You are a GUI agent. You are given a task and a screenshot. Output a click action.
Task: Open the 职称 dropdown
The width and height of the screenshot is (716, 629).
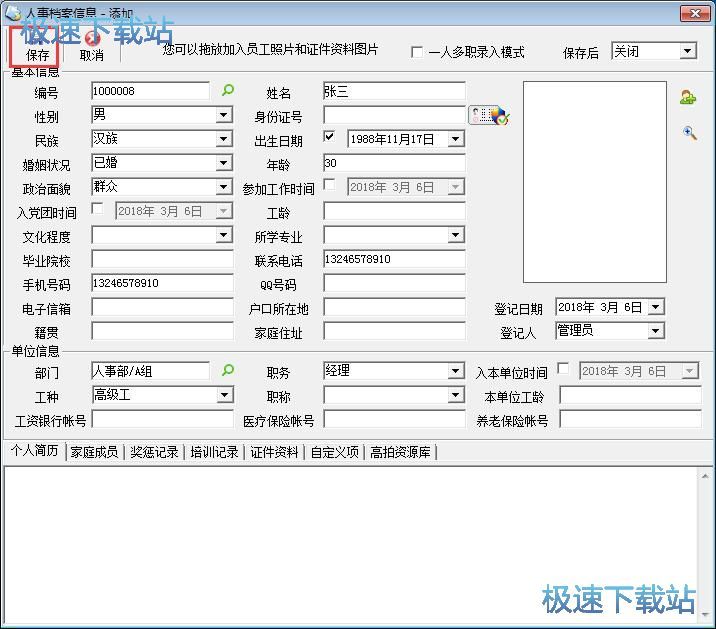456,395
